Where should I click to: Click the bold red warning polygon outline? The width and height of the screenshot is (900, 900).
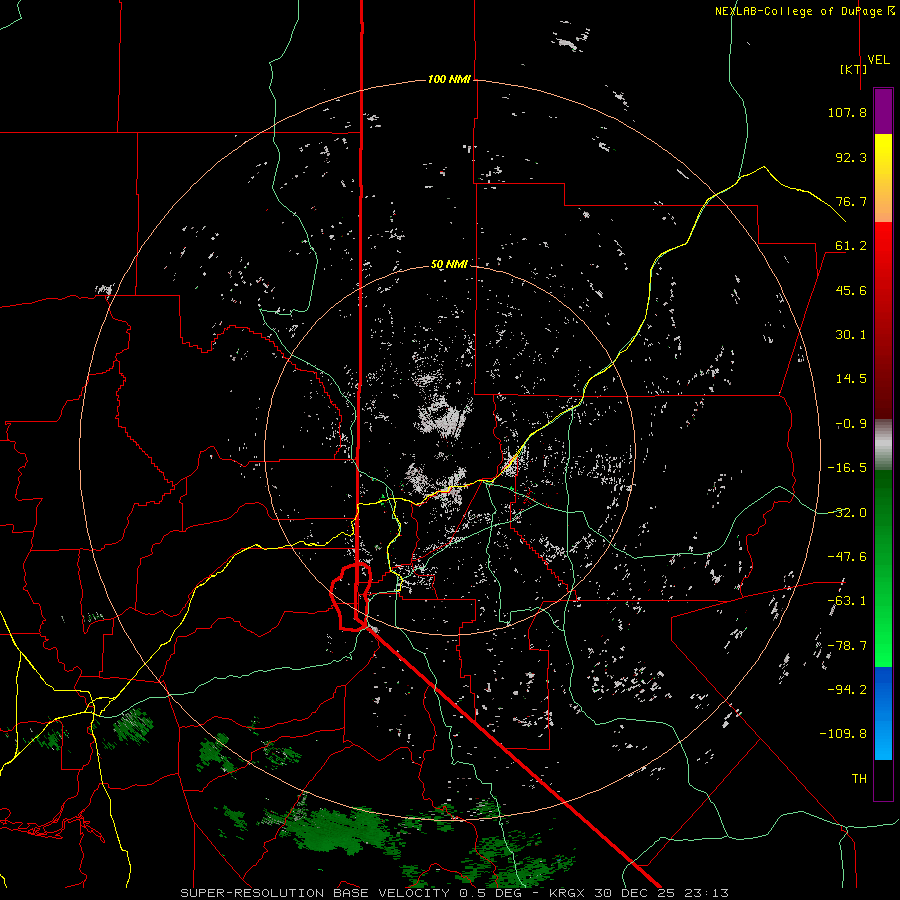[351, 597]
